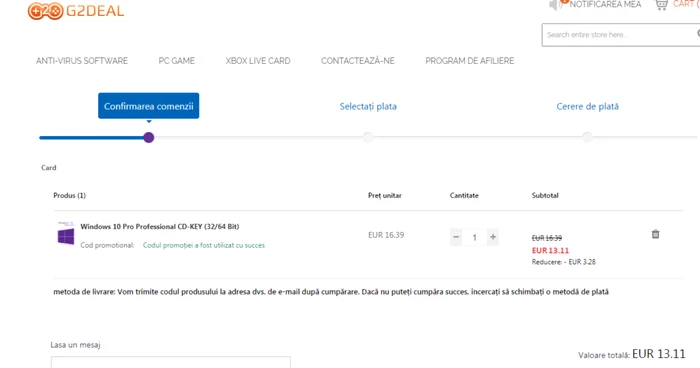
Task: Open the notifications speaker icon
Action: pyautogui.click(x=555, y=5)
